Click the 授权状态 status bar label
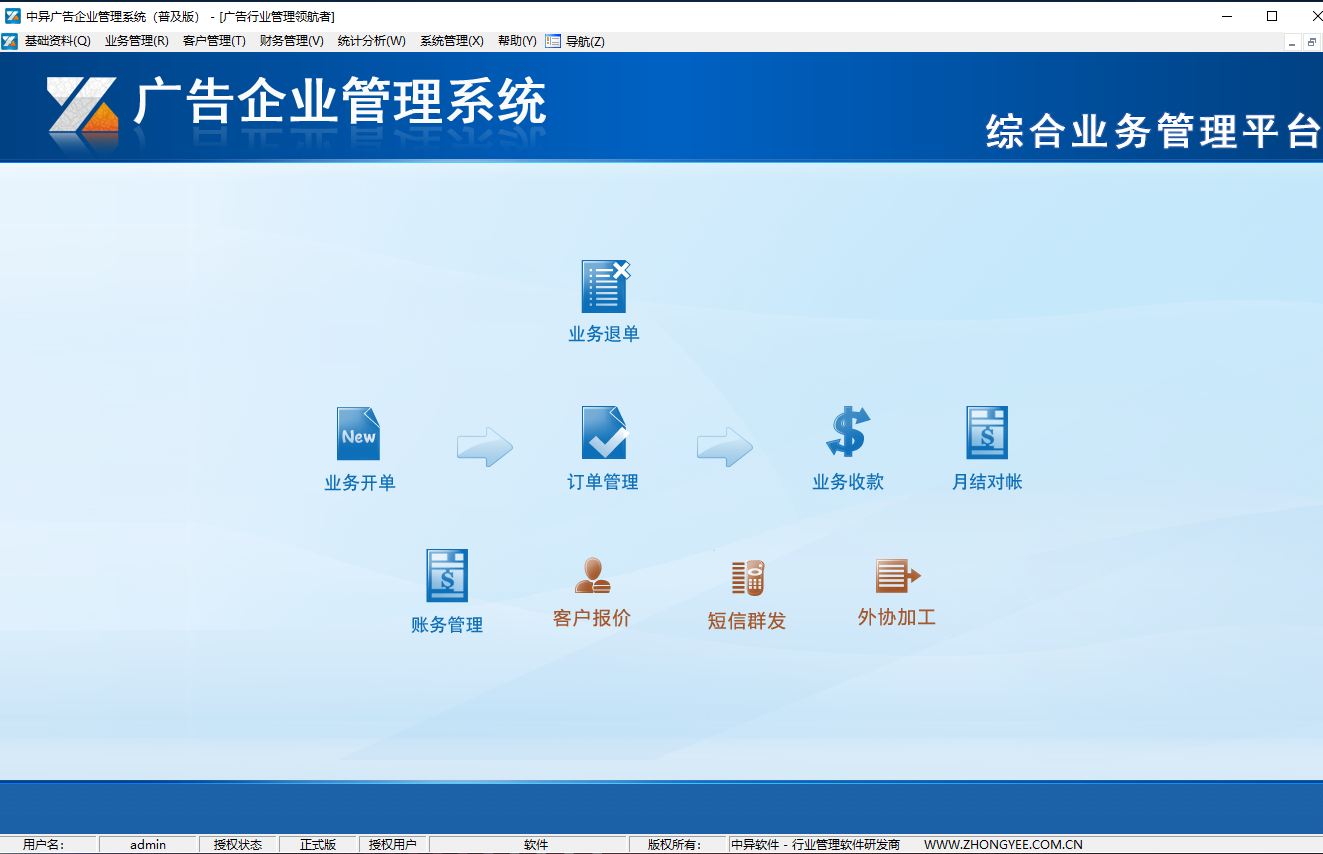 [x=238, y=845]
